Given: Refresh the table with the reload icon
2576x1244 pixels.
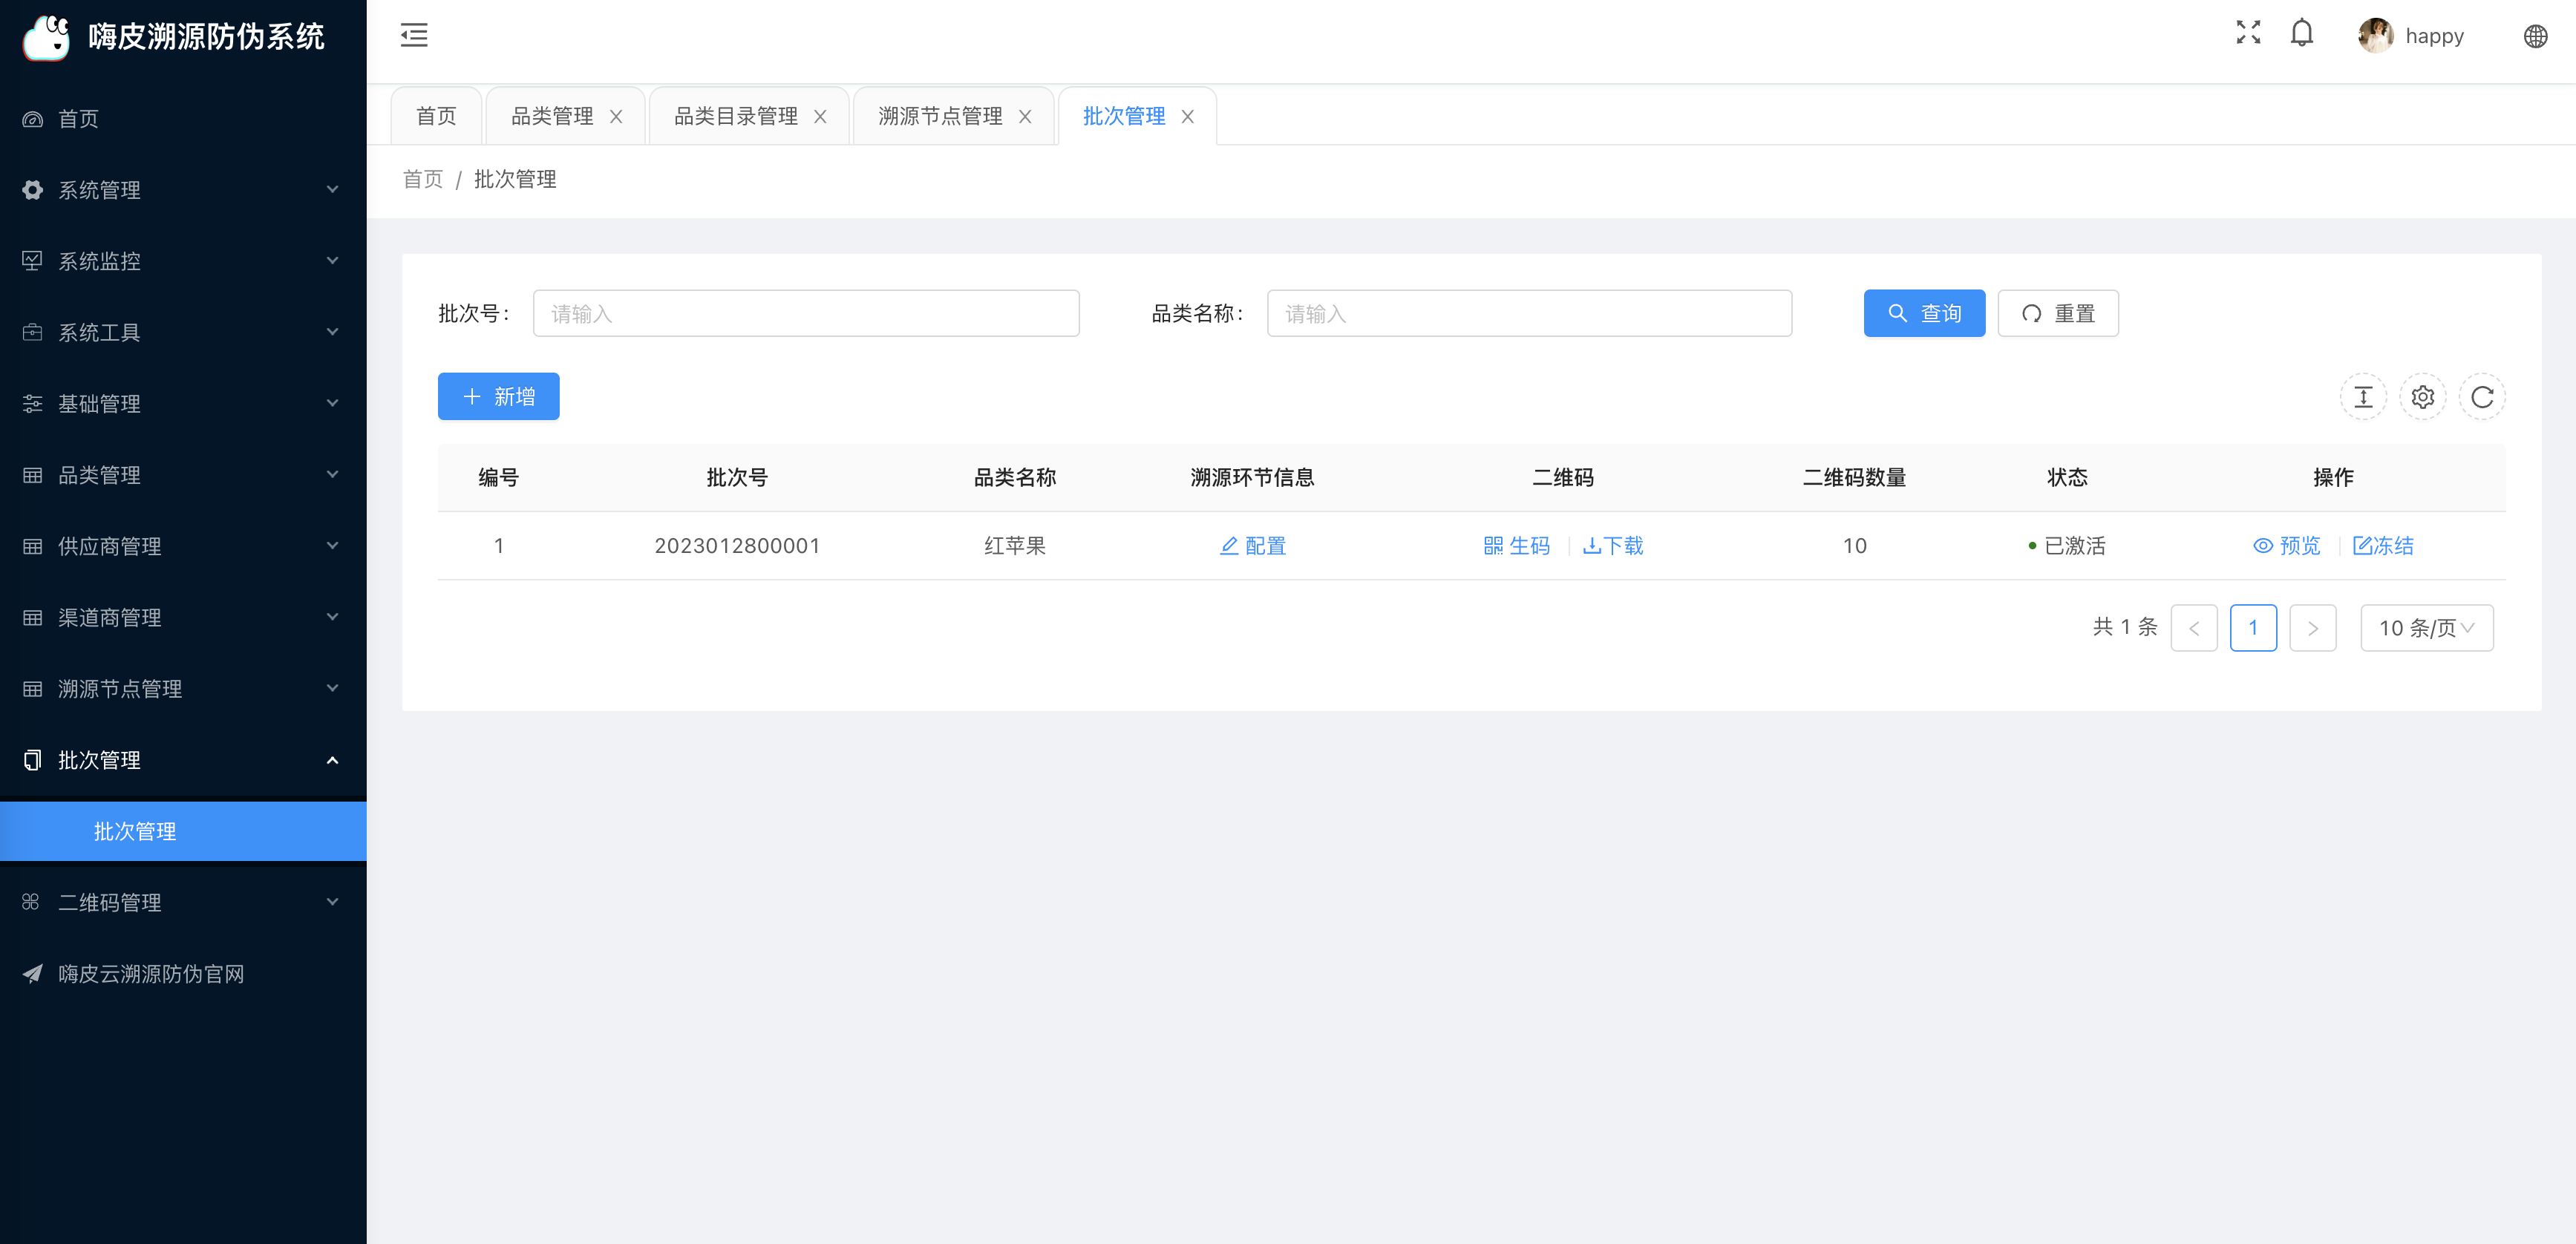Looking at the screenshot, I should click(2482, 397).
